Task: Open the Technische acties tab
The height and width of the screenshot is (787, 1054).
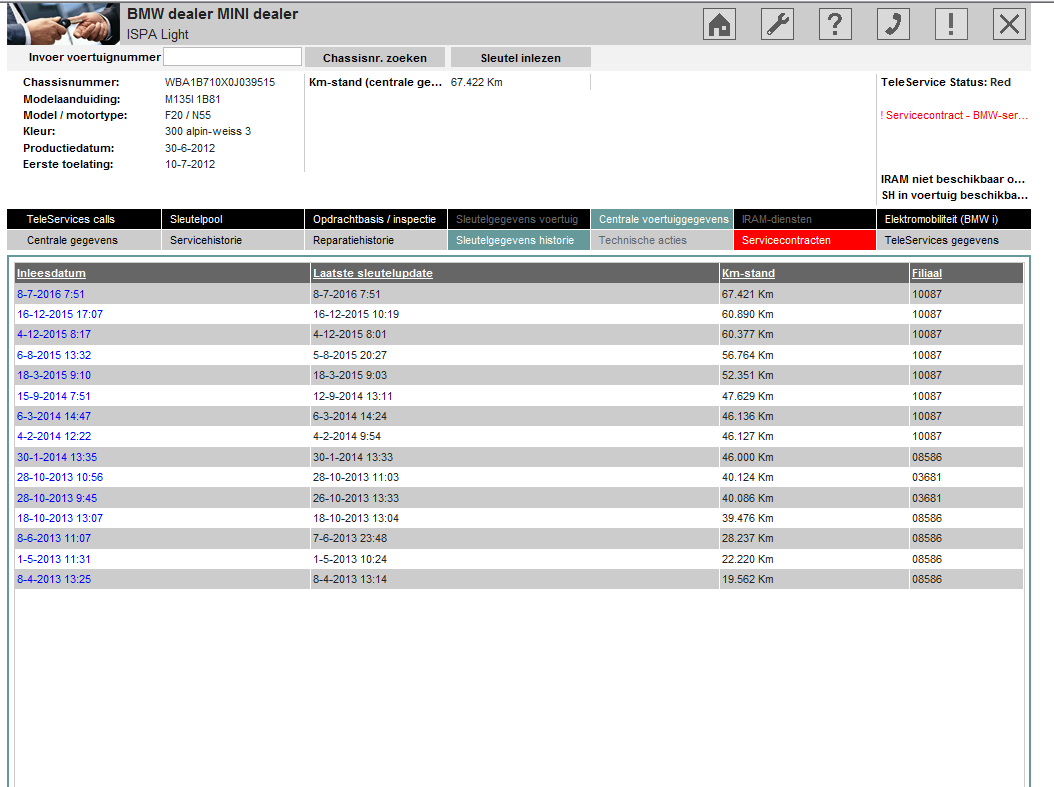Action: 661,240
